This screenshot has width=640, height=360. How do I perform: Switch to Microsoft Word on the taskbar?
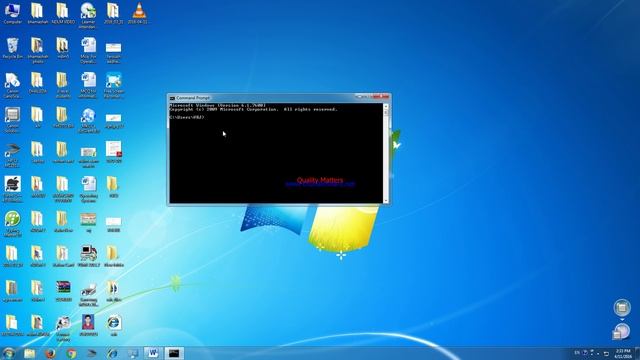[x=153, y=353]
